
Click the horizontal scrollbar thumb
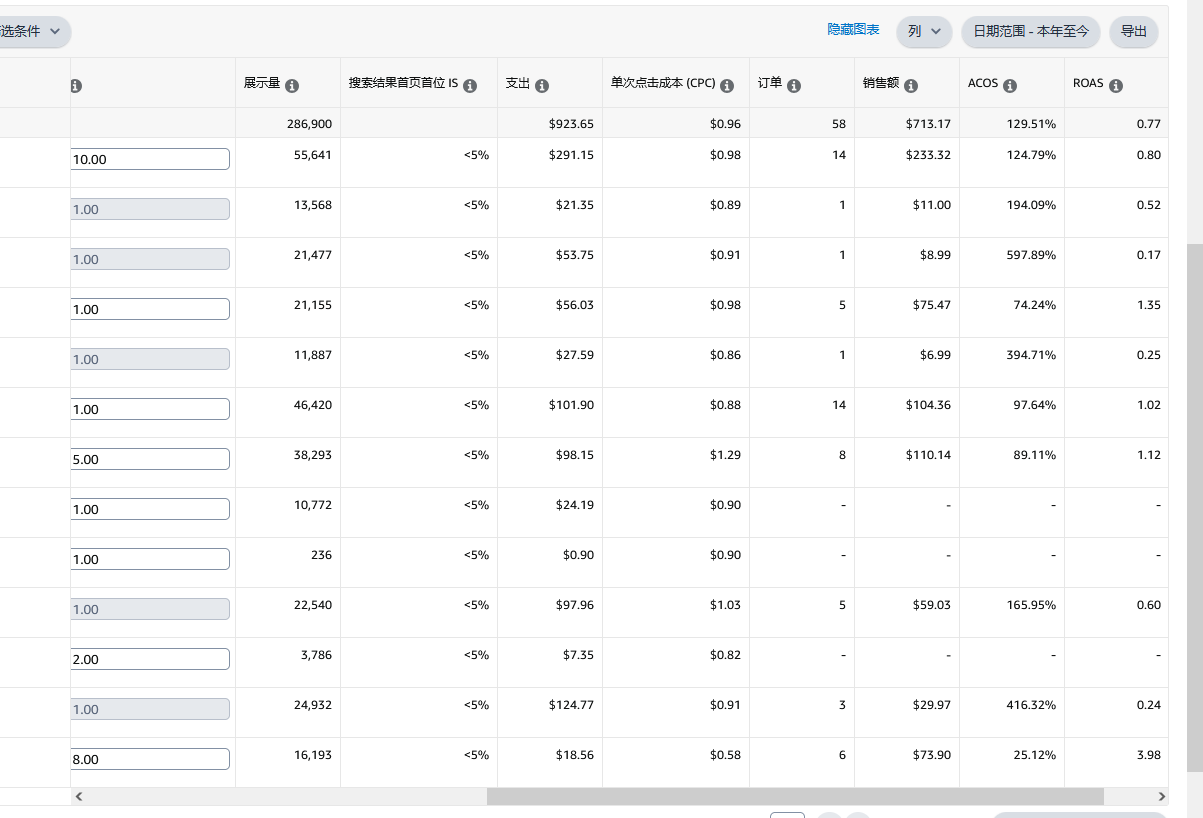[x=795, y=797]
